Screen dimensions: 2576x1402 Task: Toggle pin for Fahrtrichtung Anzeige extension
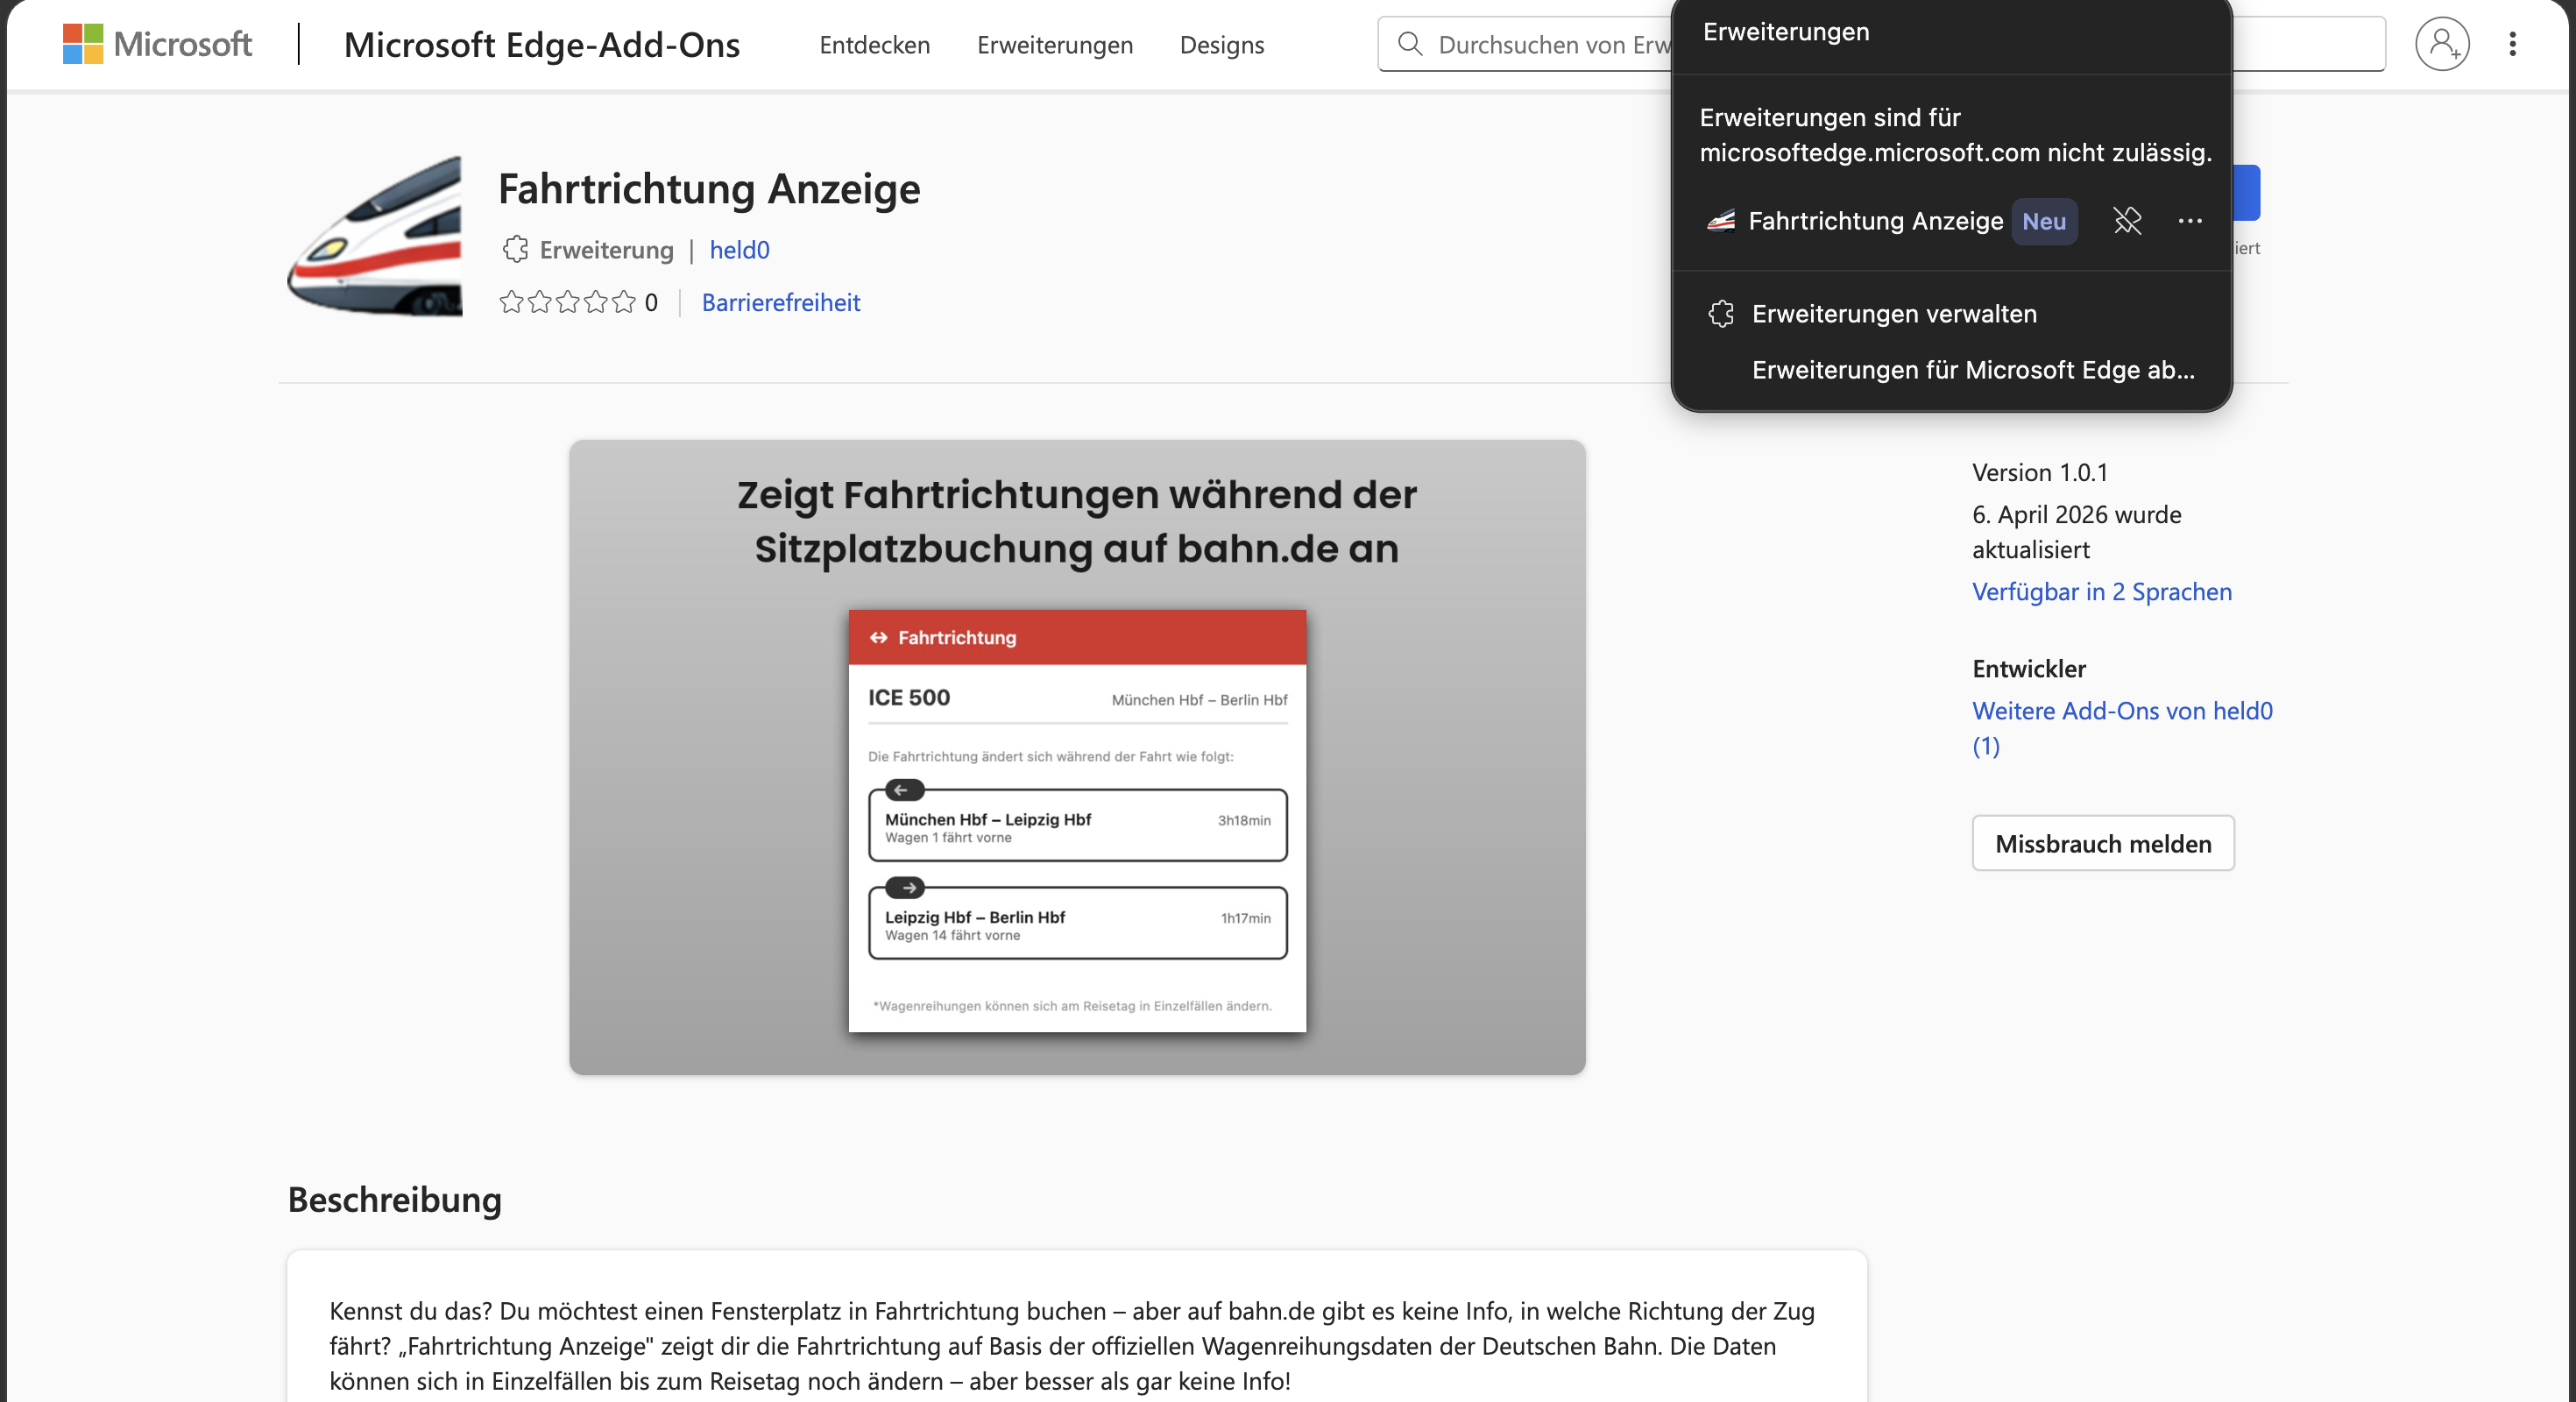tap(2127, 221)
